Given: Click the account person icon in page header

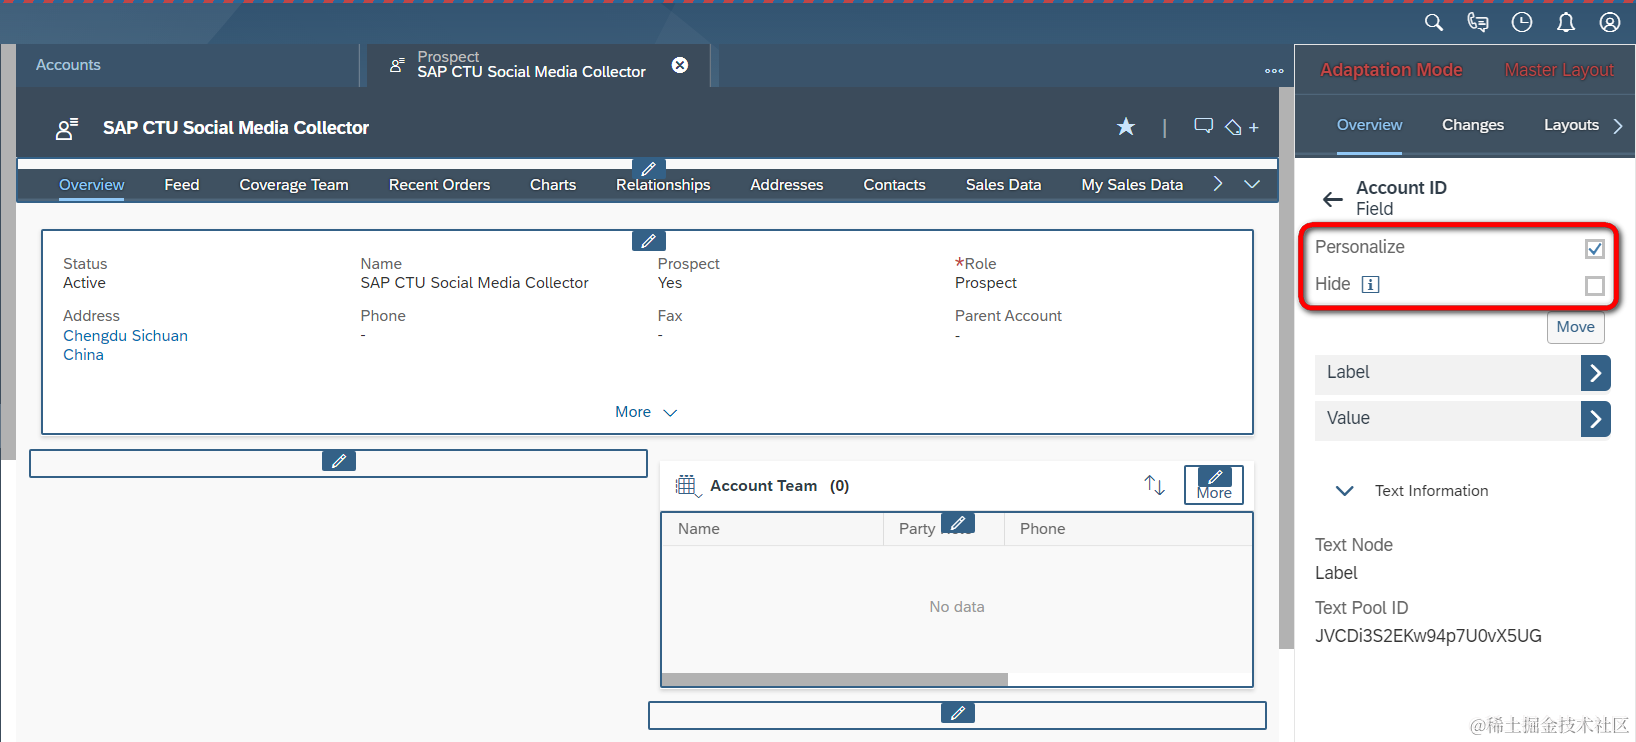Looking at the screenshot, I should 67,128.
